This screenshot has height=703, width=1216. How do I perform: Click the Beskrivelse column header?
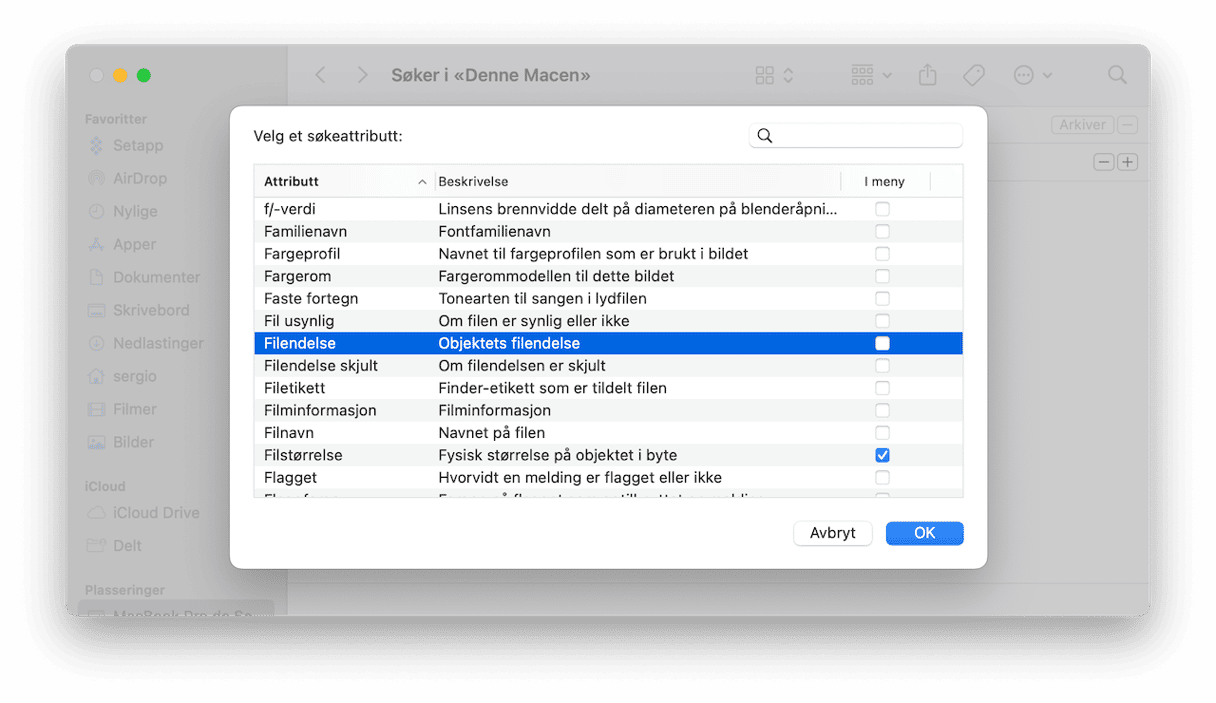[636, 181]
